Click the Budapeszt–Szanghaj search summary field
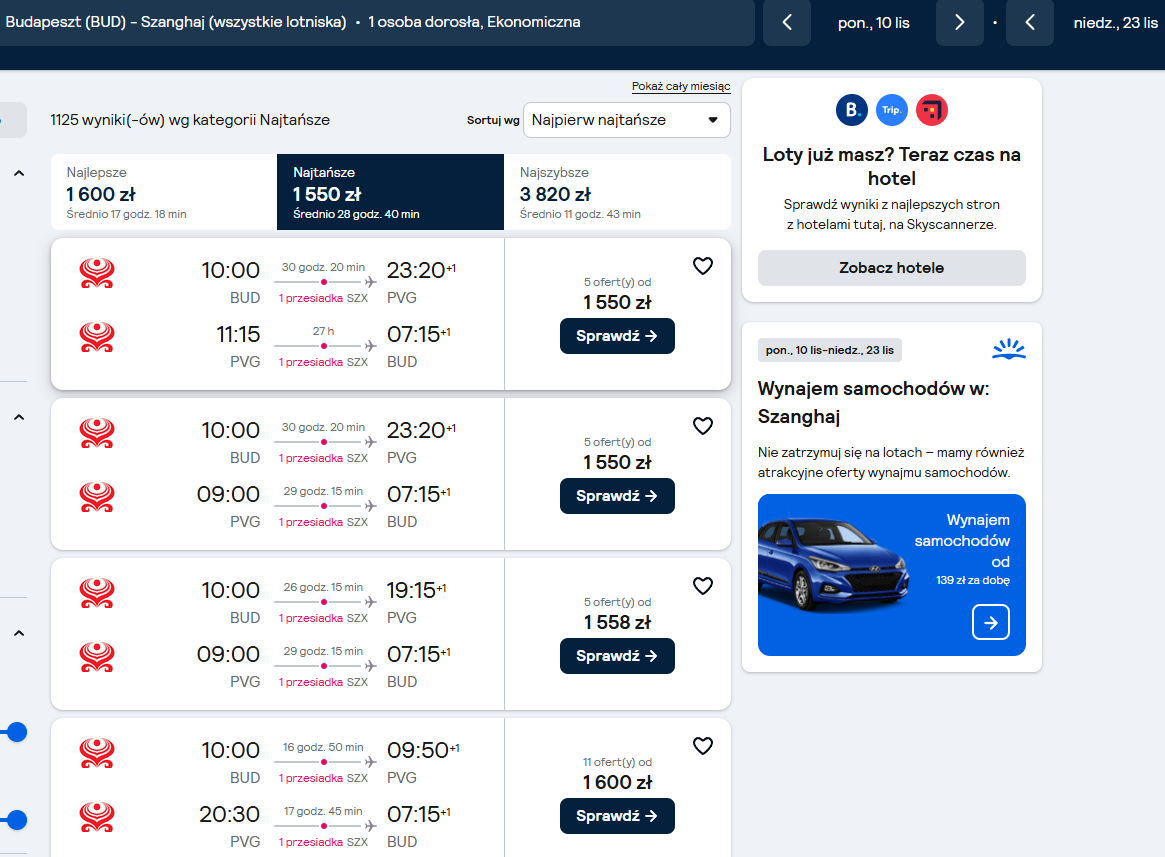This screenshot has width=1165, height=857. [x=375, y=22]
